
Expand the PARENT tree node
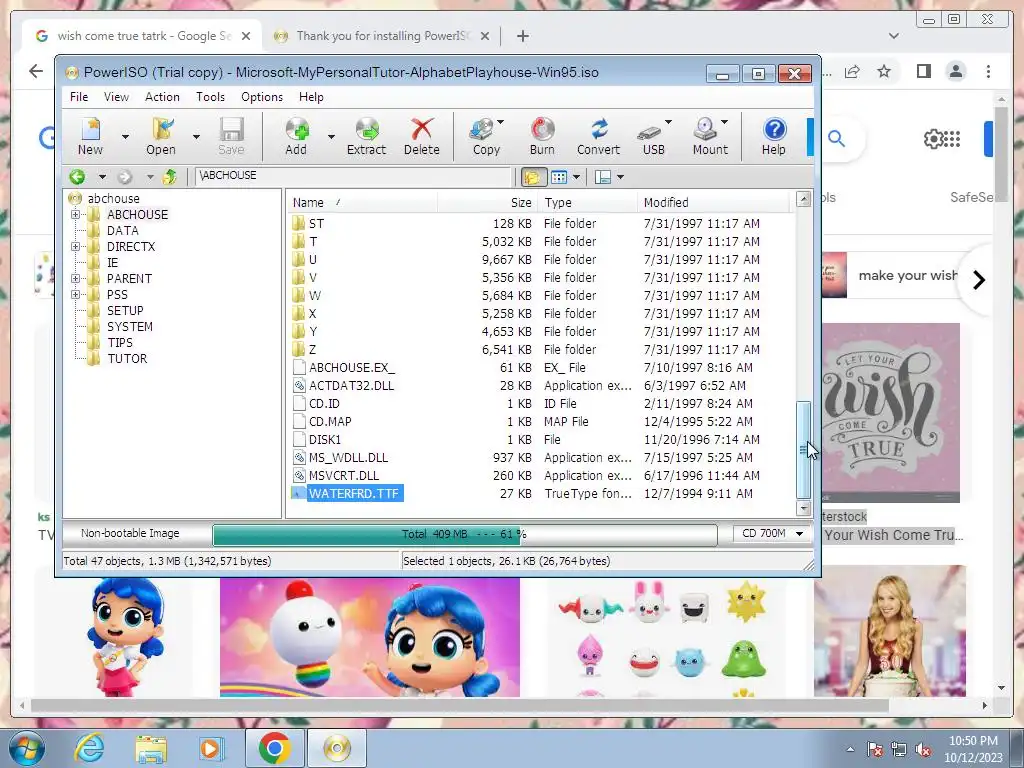(76, 278)
